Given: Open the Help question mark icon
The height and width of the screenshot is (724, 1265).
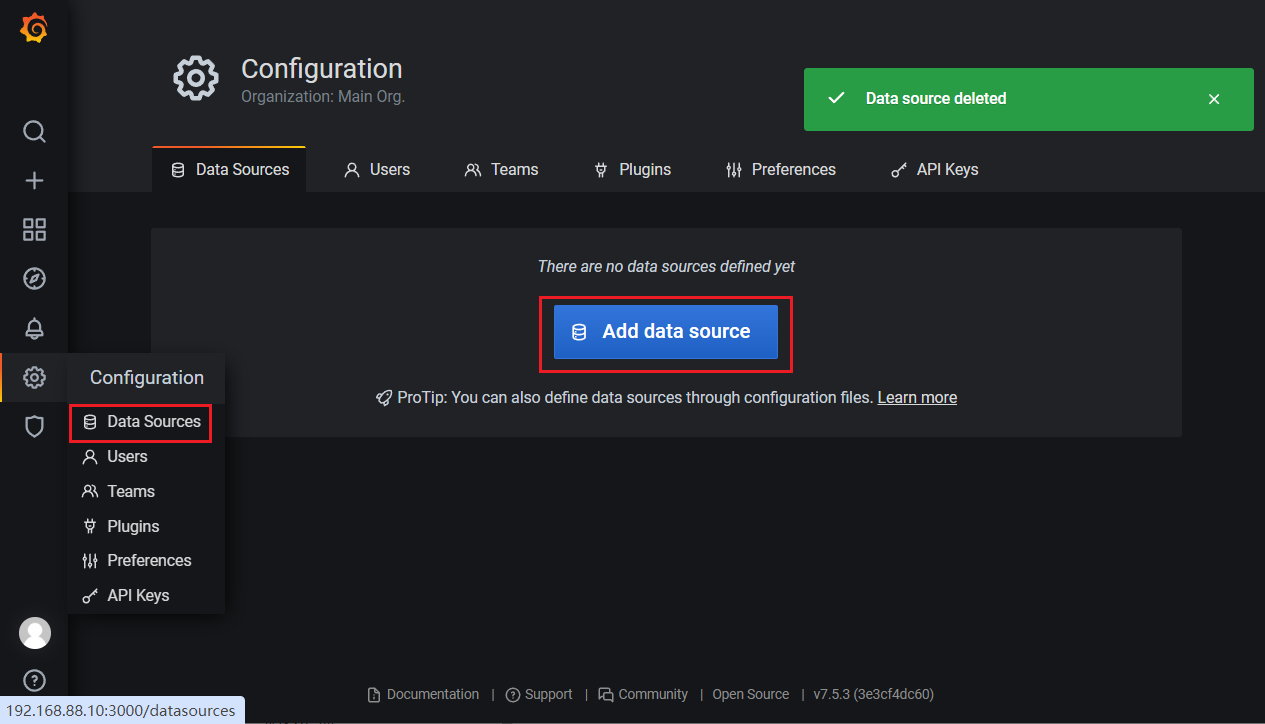Looking at the screenshot, I should tap(34, 681).
